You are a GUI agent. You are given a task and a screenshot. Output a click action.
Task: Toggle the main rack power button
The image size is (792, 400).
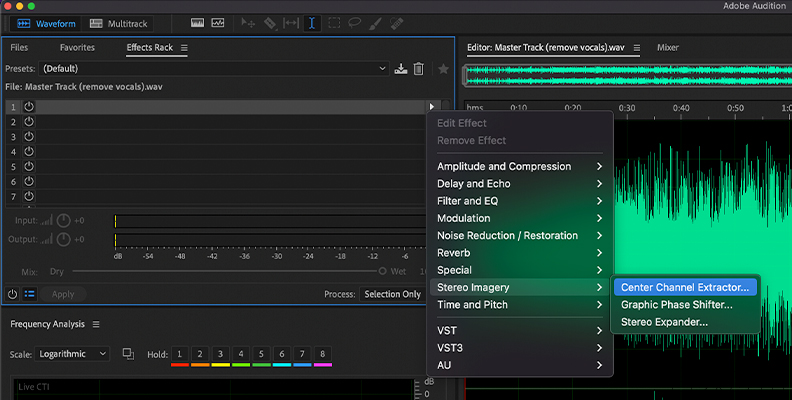tap(13, 294)
